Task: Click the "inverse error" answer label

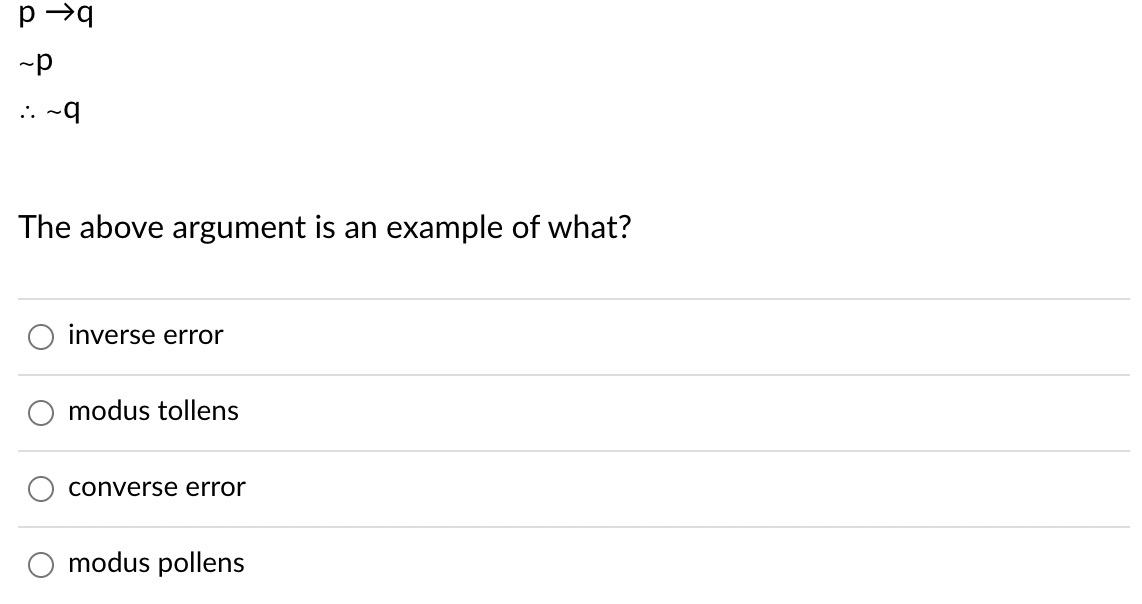Action: [x=144, y=335]
